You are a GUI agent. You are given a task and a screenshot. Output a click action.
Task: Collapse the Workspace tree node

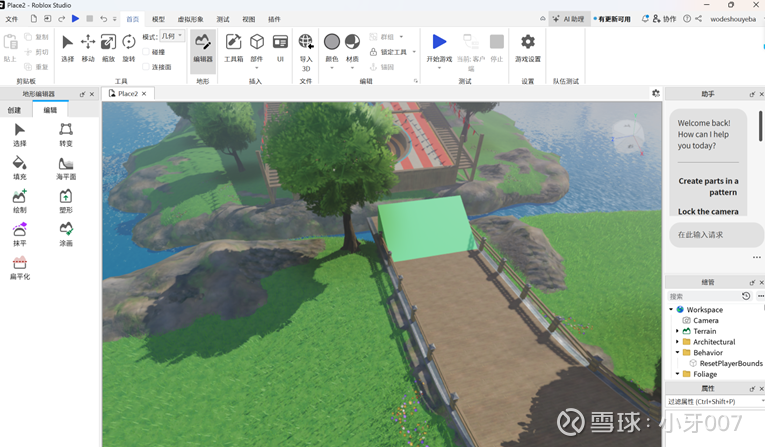tap(671, 309)
